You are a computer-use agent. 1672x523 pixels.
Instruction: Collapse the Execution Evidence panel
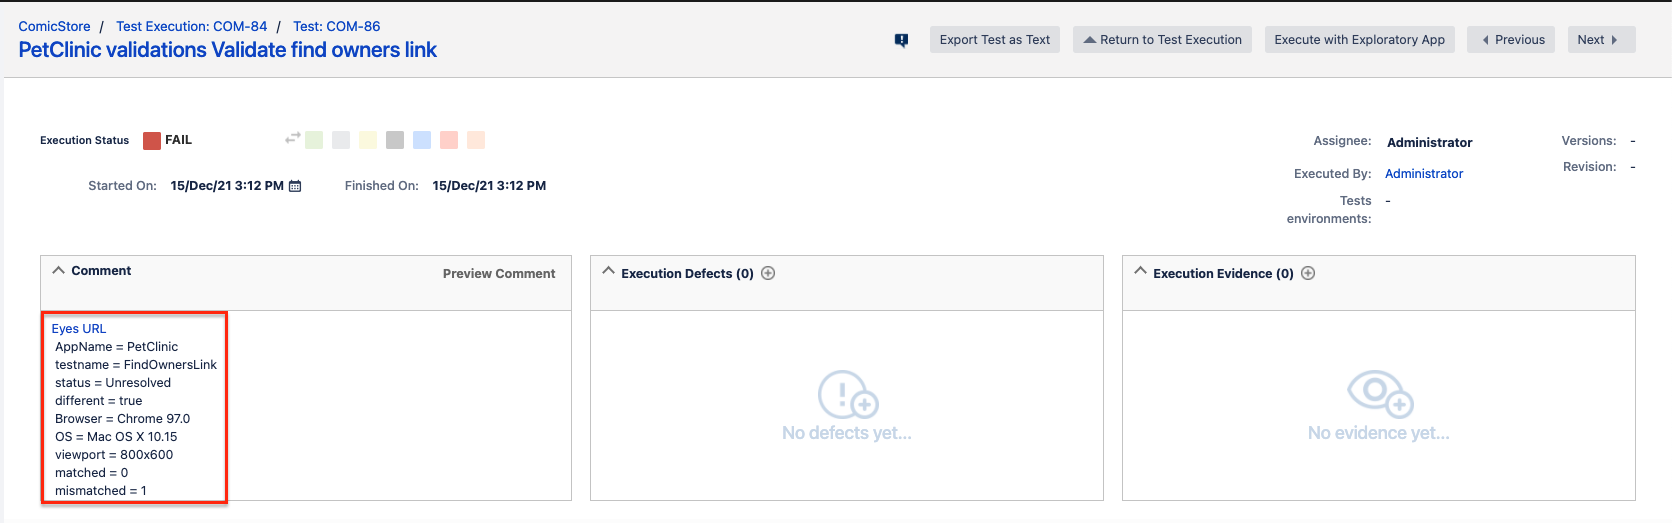pyautogui.click(x=1140, y=271)
